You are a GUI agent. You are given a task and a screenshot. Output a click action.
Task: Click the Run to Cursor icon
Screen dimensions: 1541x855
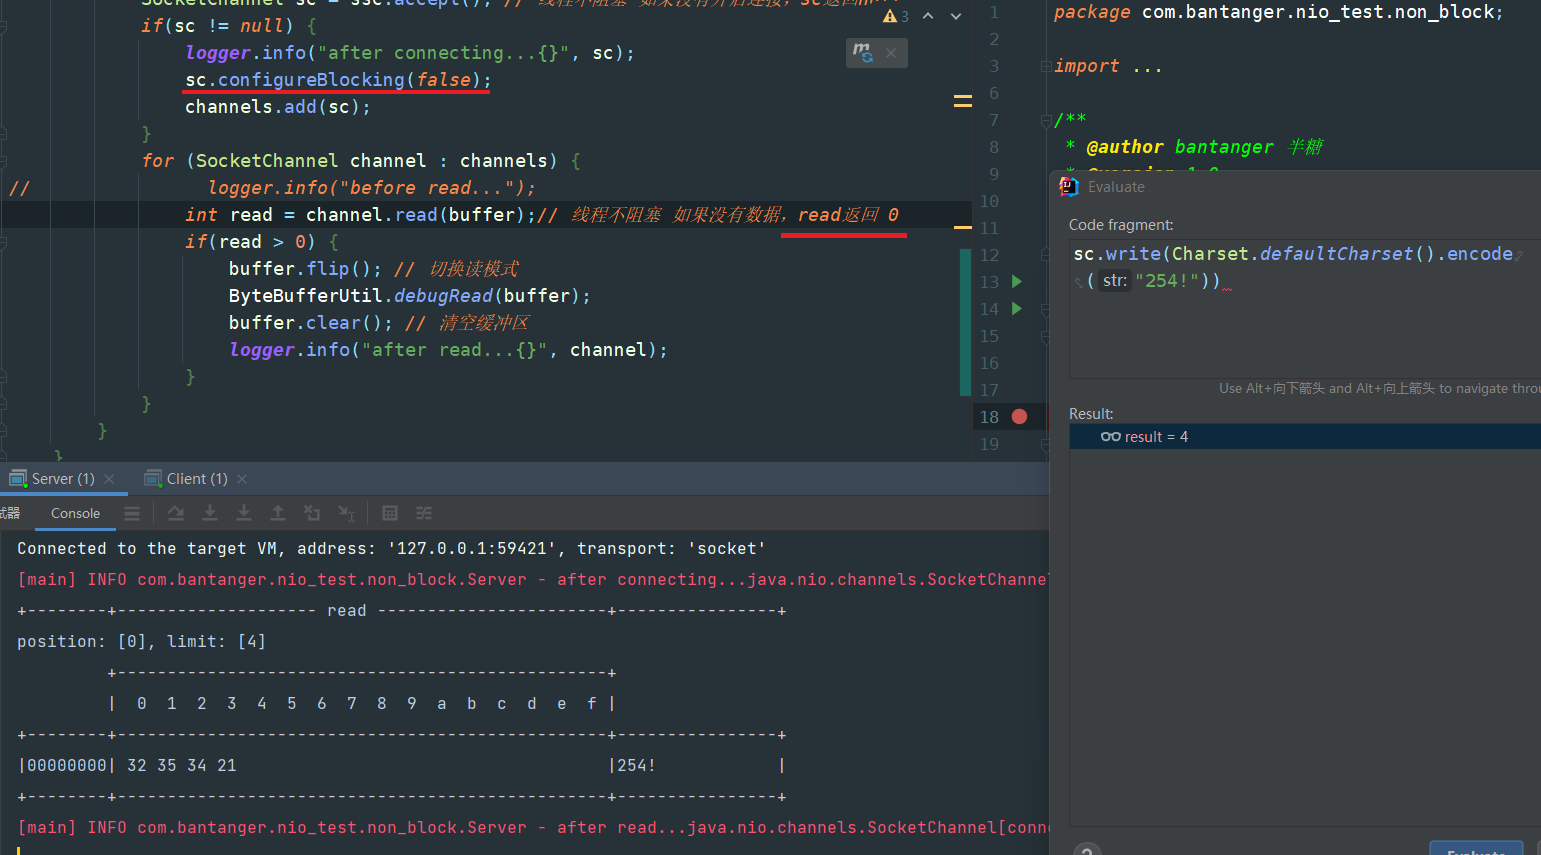pyautogui.click(x=346, y=513)
